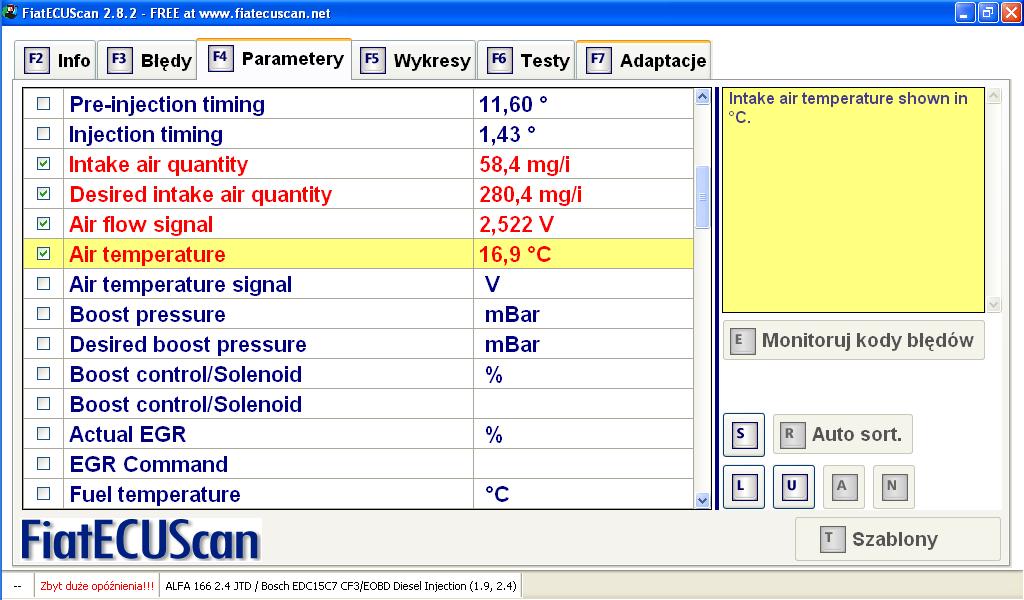Select the Injection timing row label

[146, 134]
